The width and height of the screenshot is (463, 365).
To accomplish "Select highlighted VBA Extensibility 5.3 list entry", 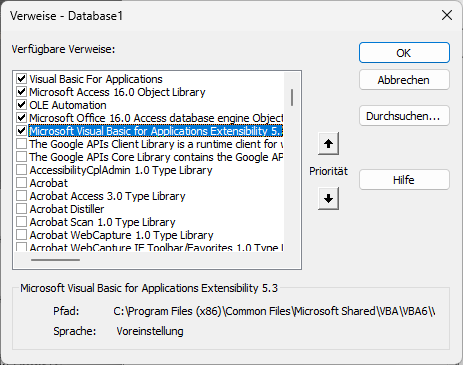I will pos(156,131).
